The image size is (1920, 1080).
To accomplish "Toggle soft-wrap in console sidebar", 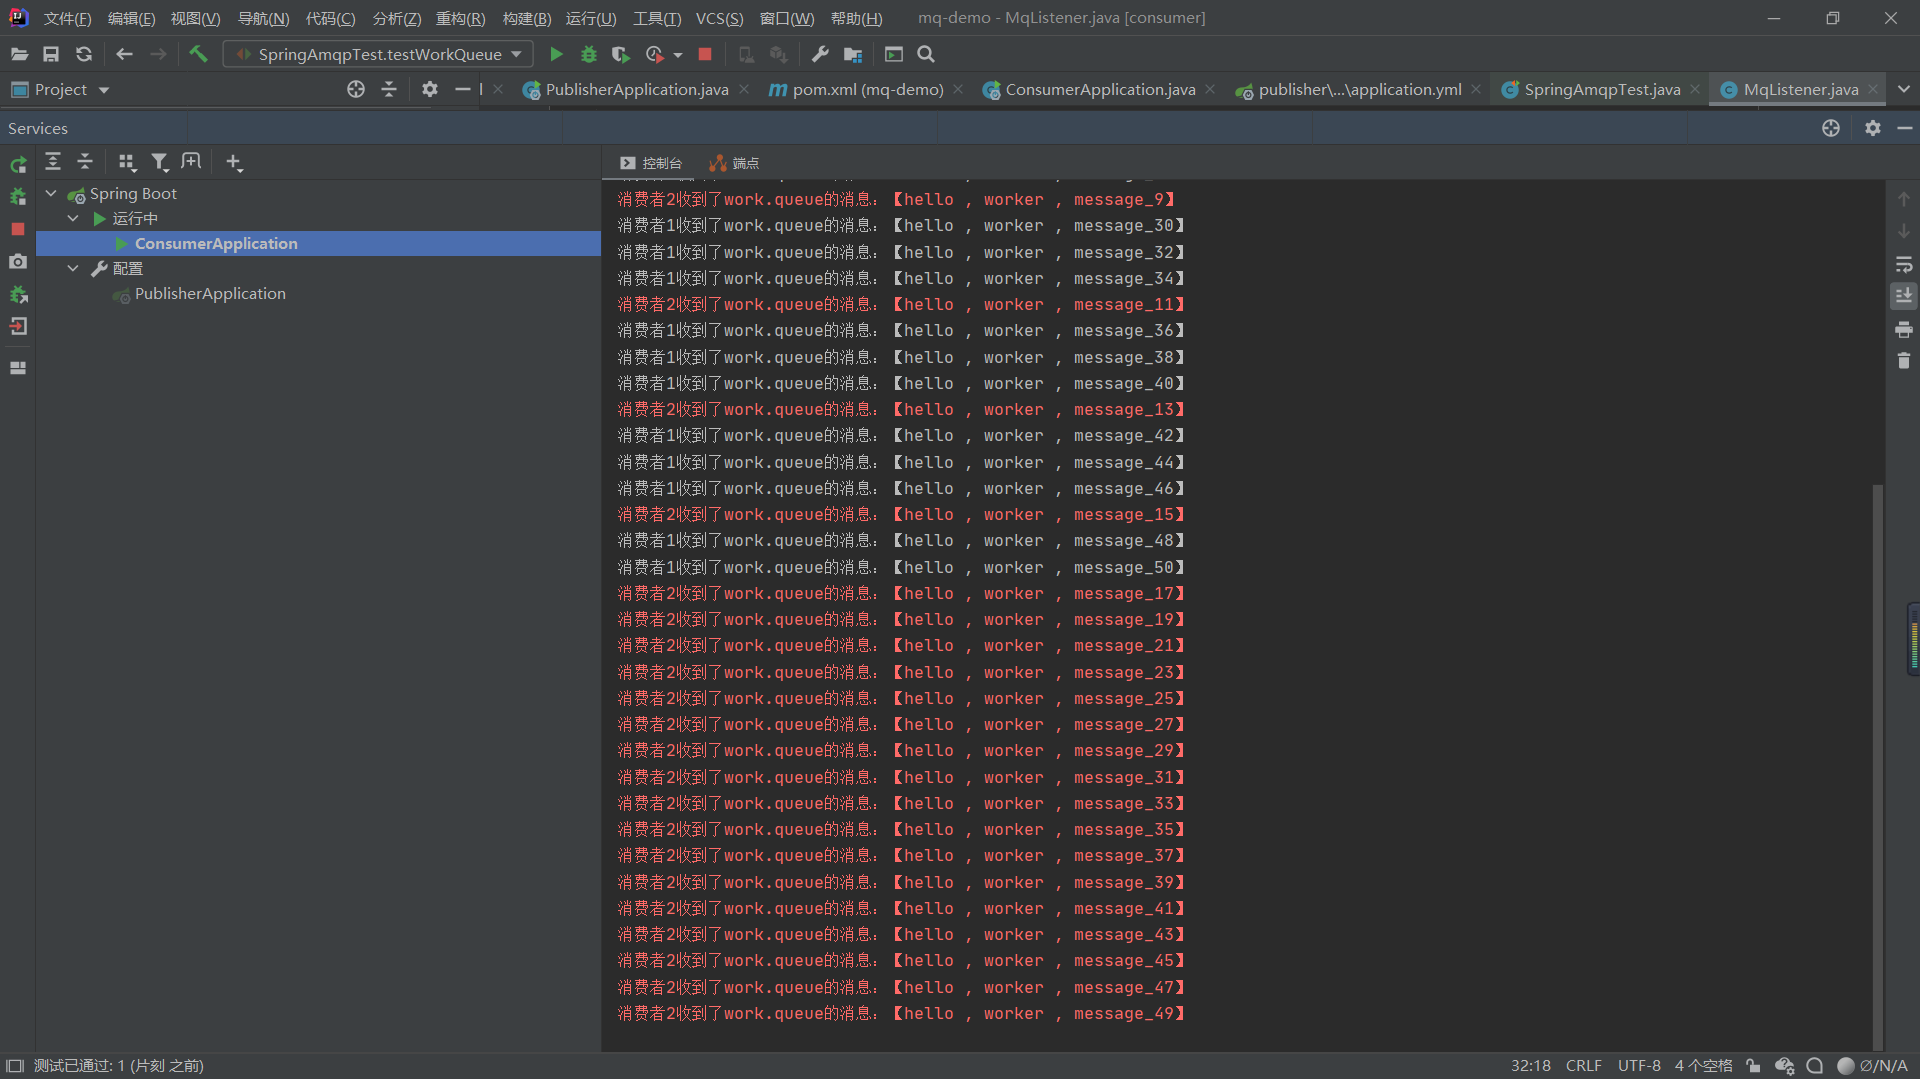I will pyautogui.click(x=1903, y=264).
